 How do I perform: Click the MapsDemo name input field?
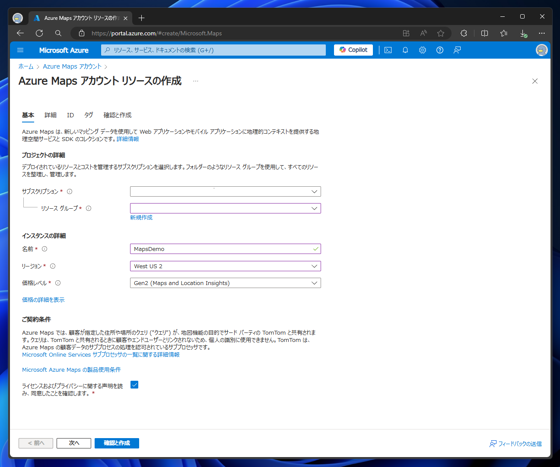point(225,249)
